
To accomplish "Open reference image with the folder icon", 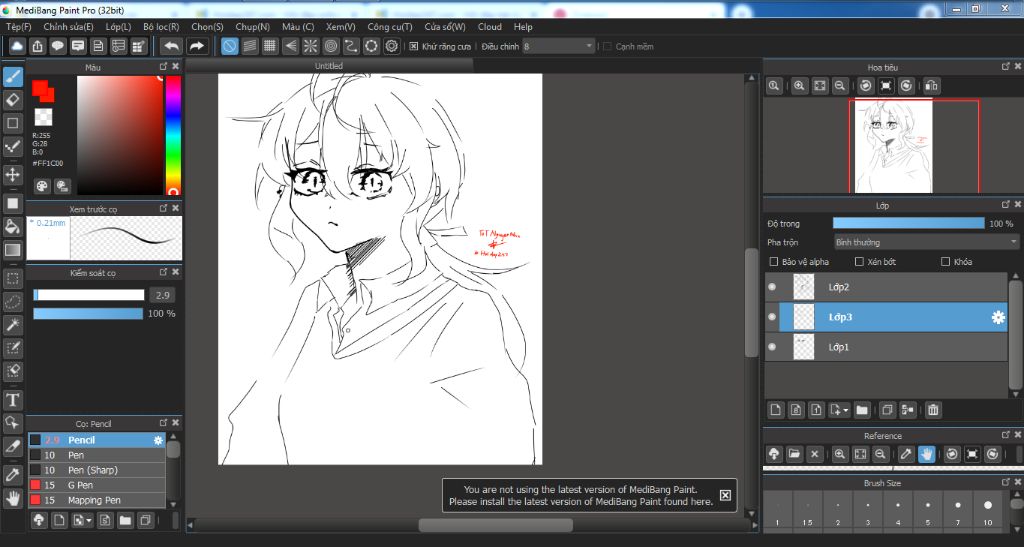I will click(x=794, y=454).
